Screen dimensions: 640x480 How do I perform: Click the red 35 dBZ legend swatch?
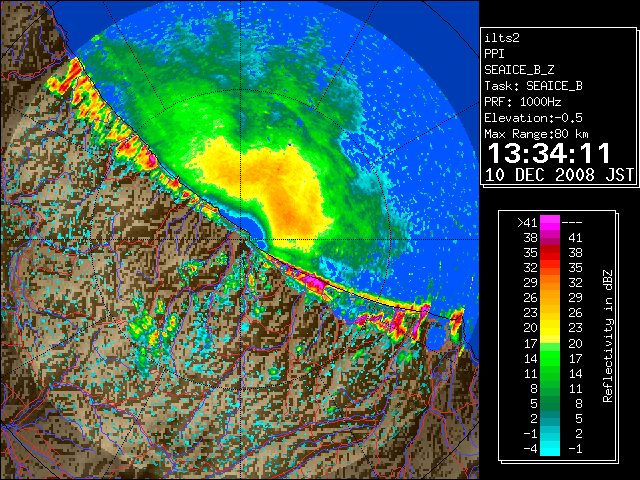coord(549,253)
